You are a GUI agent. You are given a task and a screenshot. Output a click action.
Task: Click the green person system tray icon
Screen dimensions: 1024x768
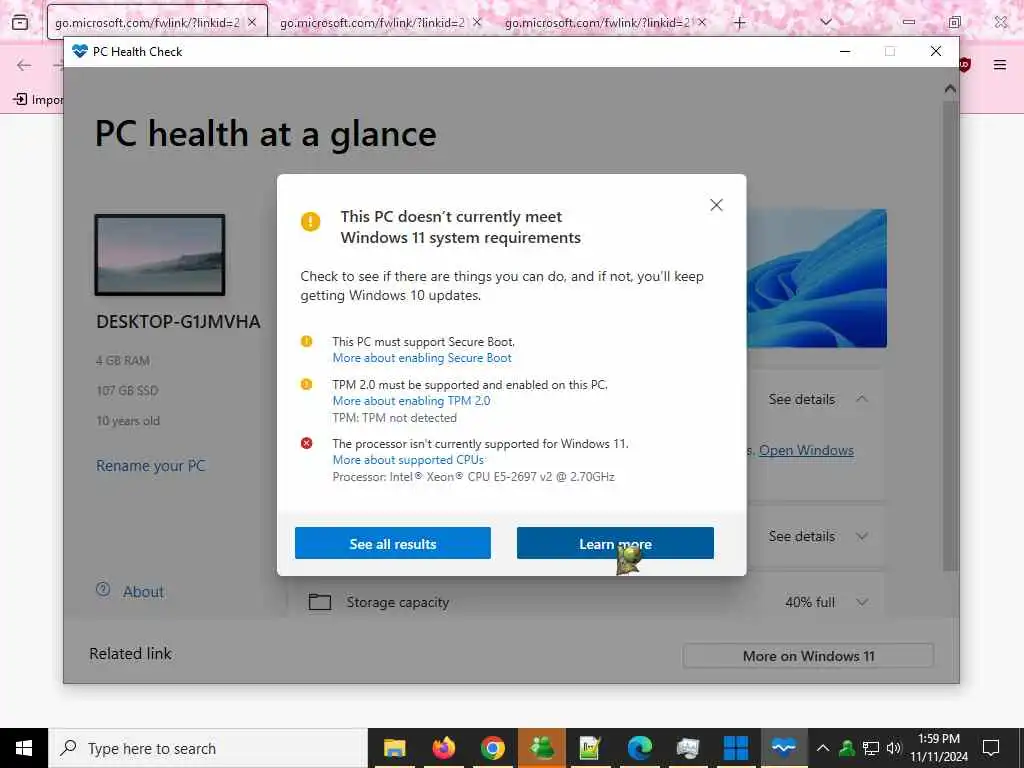pyautogui.click(x=847, y=748)
